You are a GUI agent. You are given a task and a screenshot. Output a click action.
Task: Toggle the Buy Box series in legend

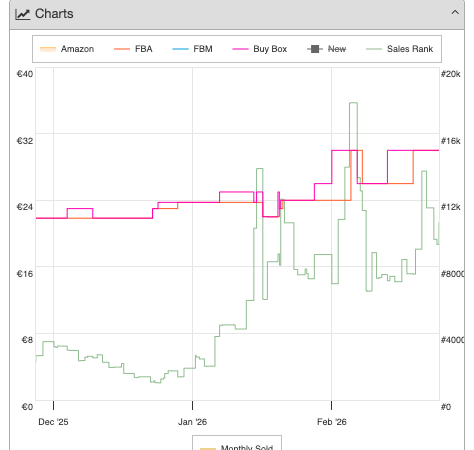click(260, 49)
